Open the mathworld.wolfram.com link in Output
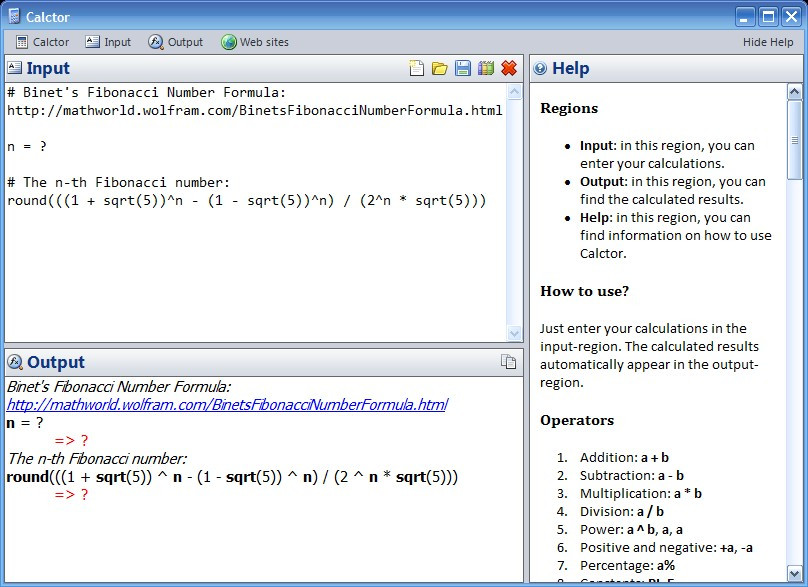 [x=227, y=405]
